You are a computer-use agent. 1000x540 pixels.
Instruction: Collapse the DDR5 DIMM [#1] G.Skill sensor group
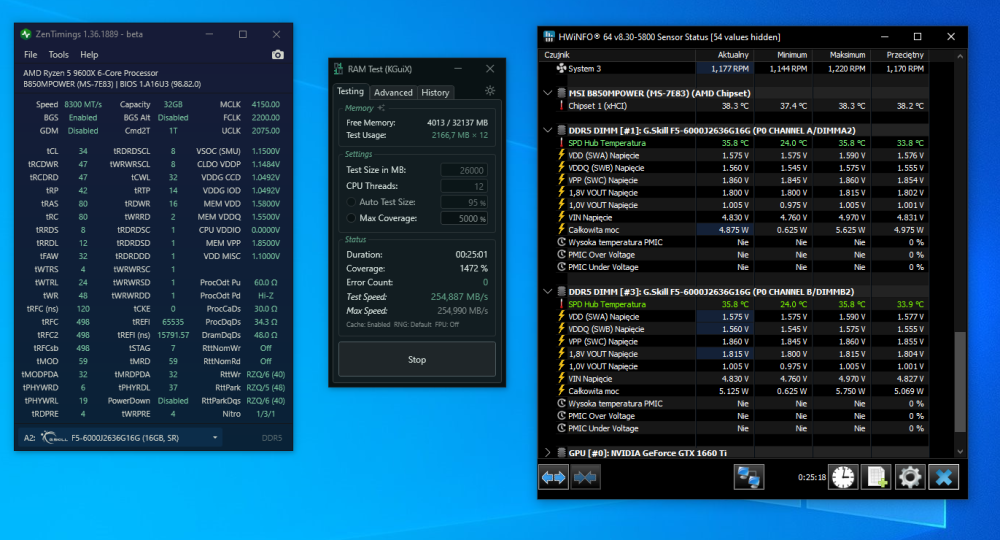(547, 130)
